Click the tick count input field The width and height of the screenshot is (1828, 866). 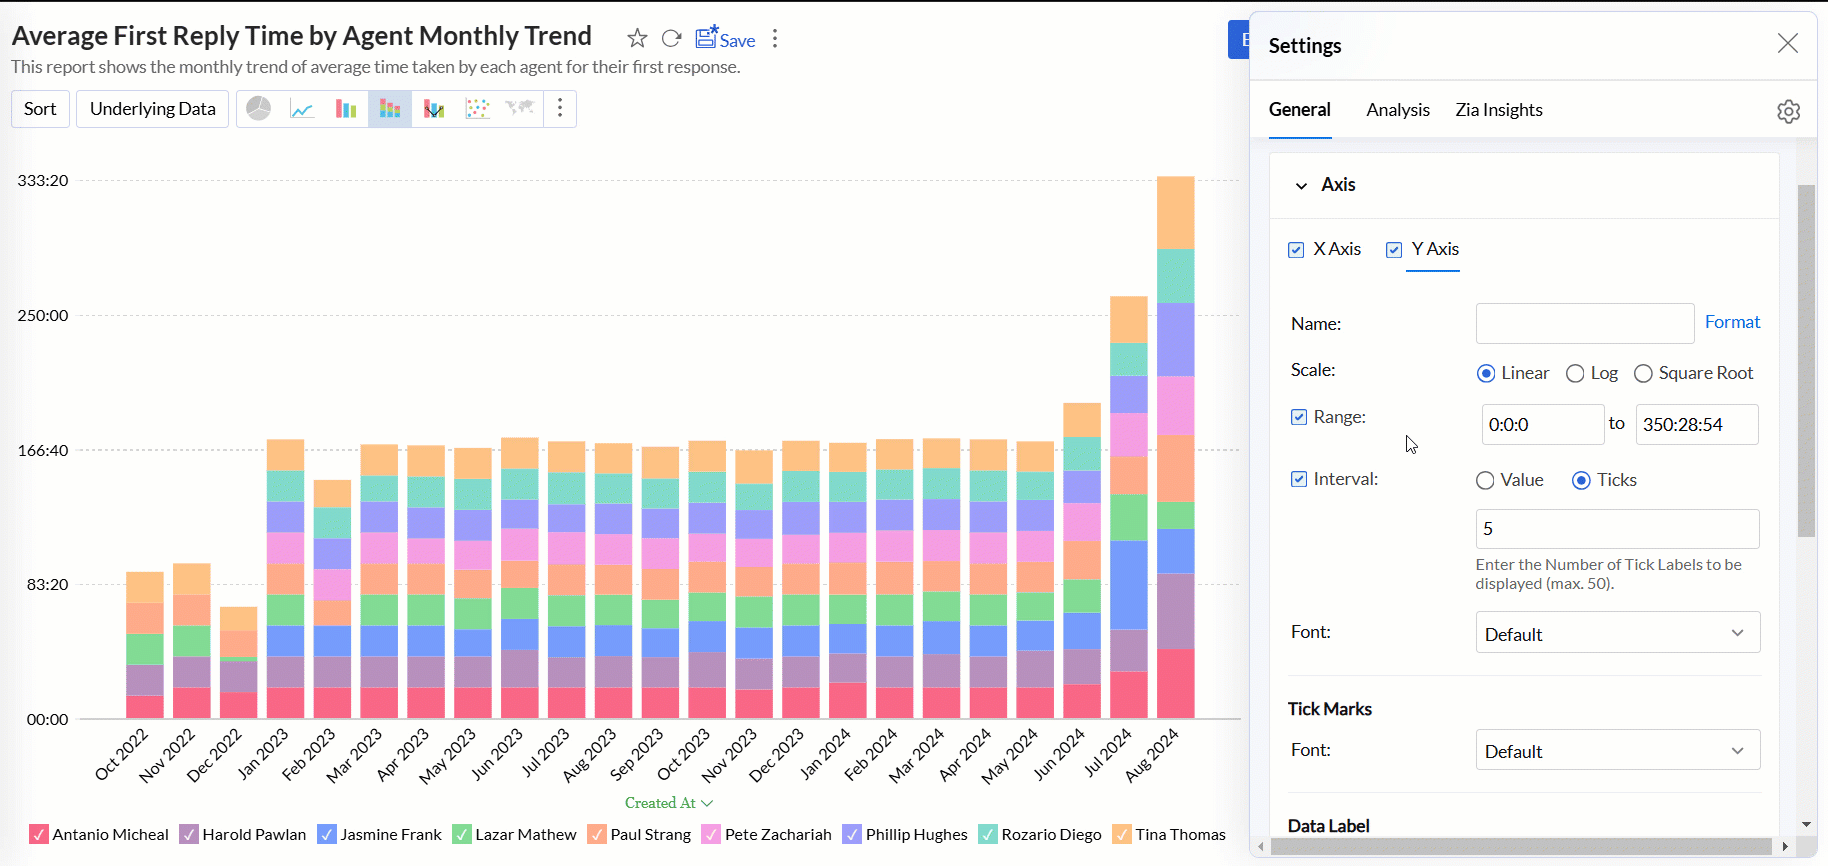[x=1616, y=528]
